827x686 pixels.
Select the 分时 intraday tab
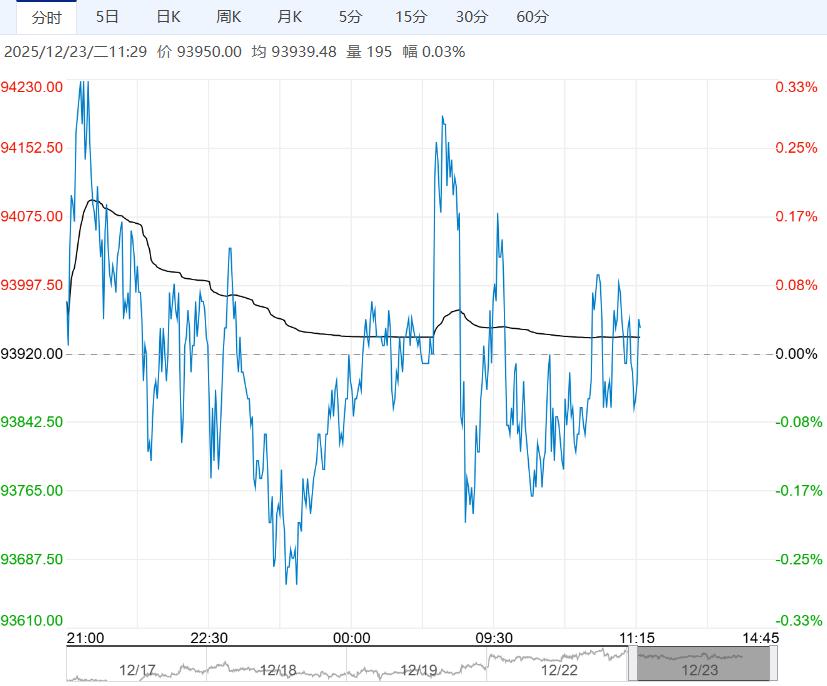pos(46,17)
